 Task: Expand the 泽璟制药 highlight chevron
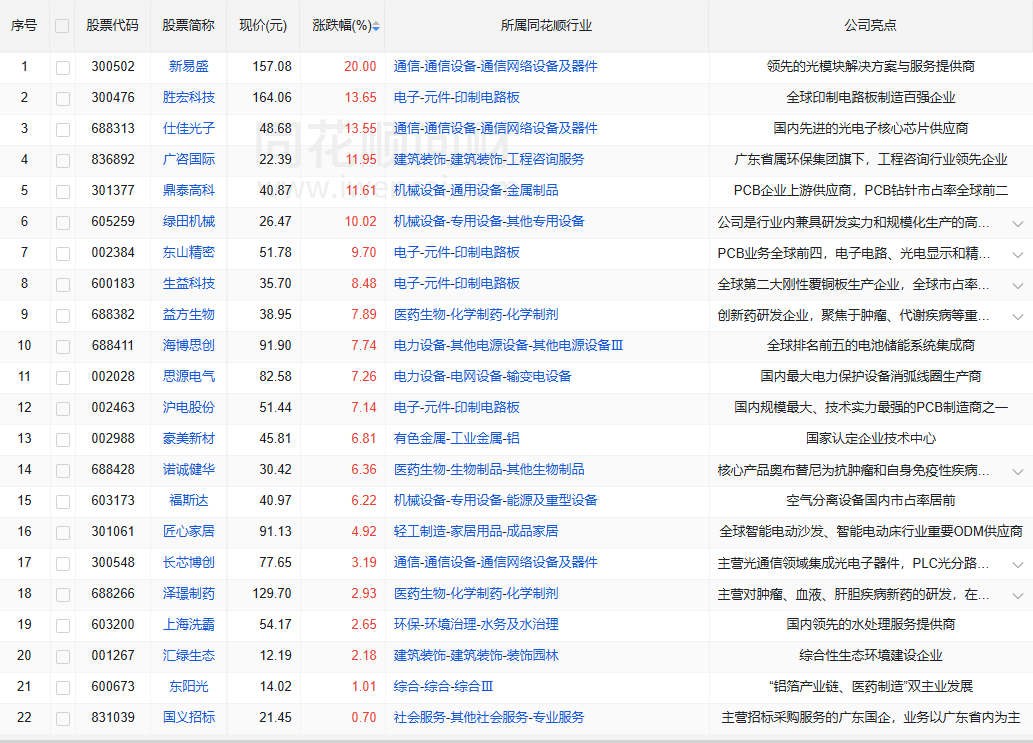pyautogui.click(x=1017, y=595)
